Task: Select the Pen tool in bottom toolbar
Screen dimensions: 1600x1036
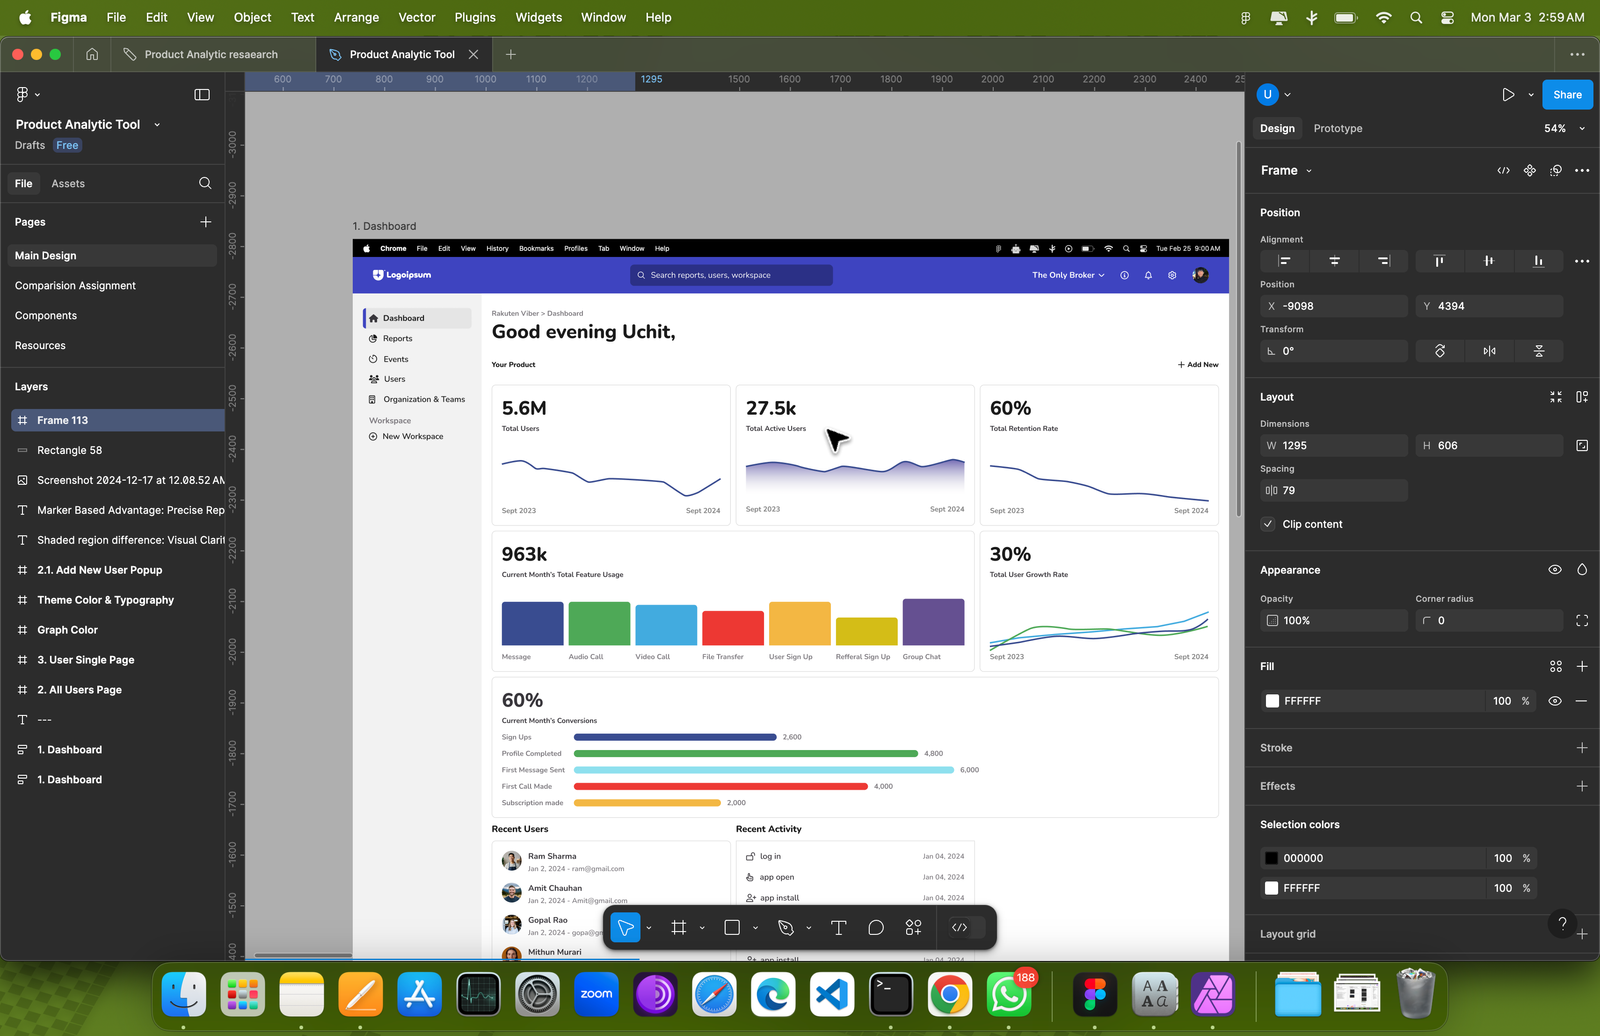Action: point(786,928)
